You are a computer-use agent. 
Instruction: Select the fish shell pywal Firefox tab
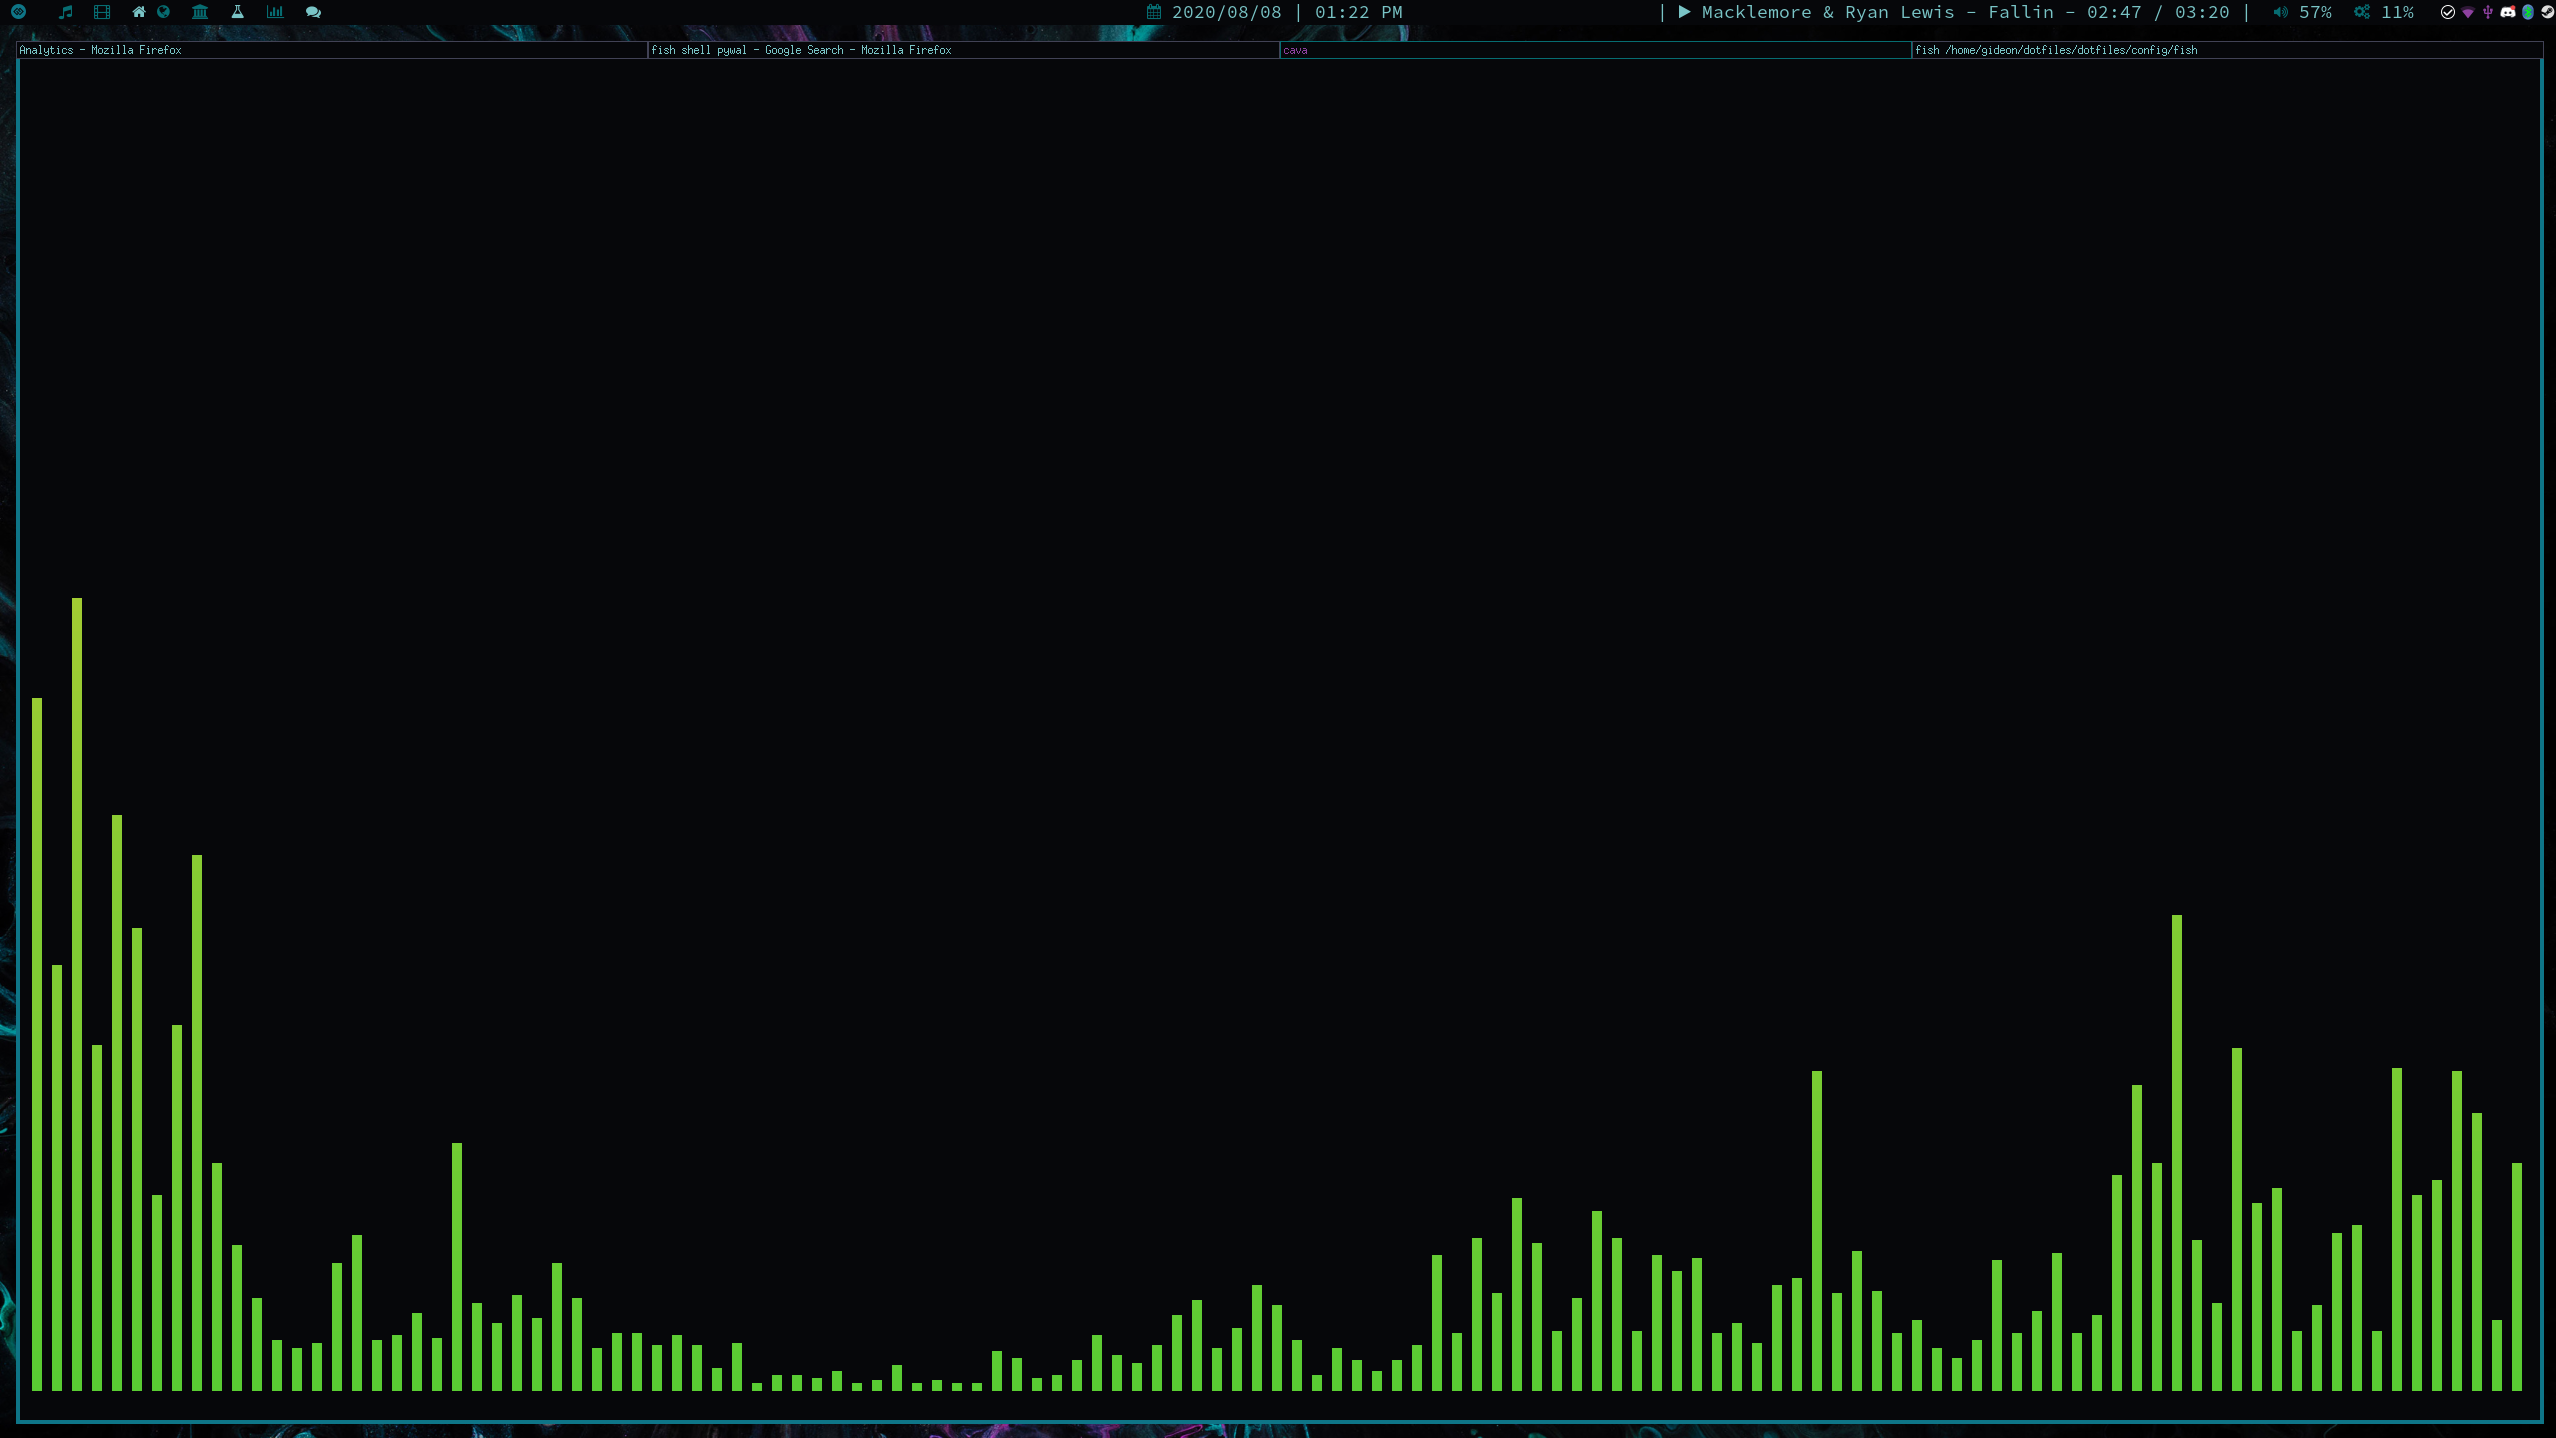pyautogui.click(x=801, y=50)
